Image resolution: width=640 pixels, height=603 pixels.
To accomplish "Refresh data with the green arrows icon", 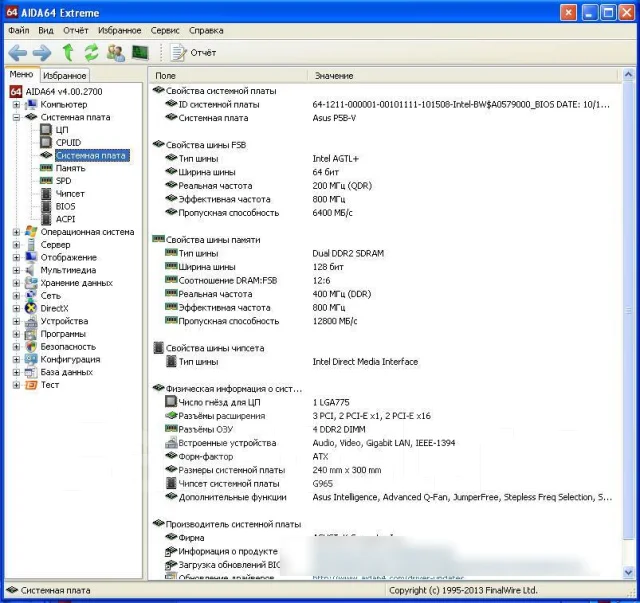I will coord(91,52).
